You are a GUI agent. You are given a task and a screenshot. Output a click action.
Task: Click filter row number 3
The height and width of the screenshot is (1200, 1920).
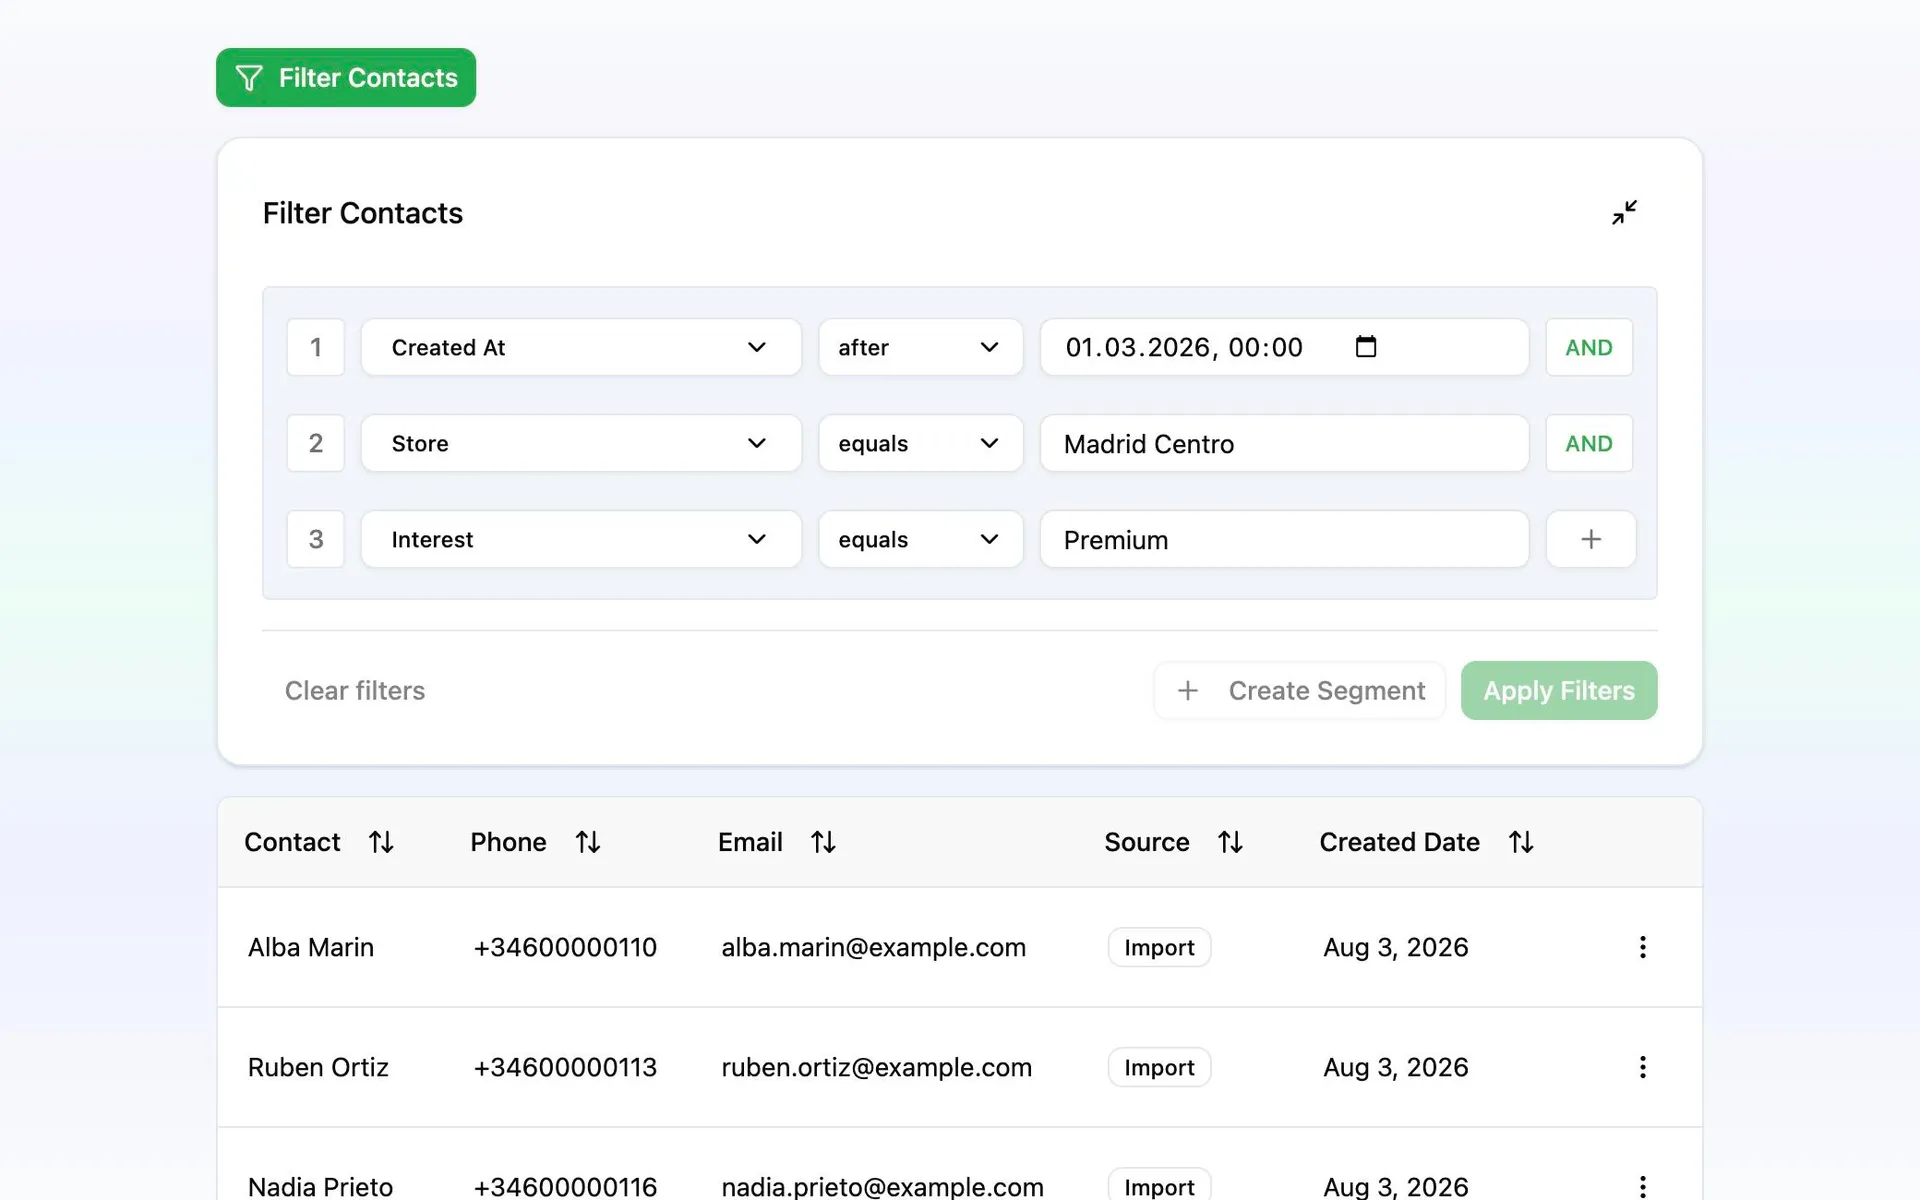pyautogui.click(x=316, y=539)
